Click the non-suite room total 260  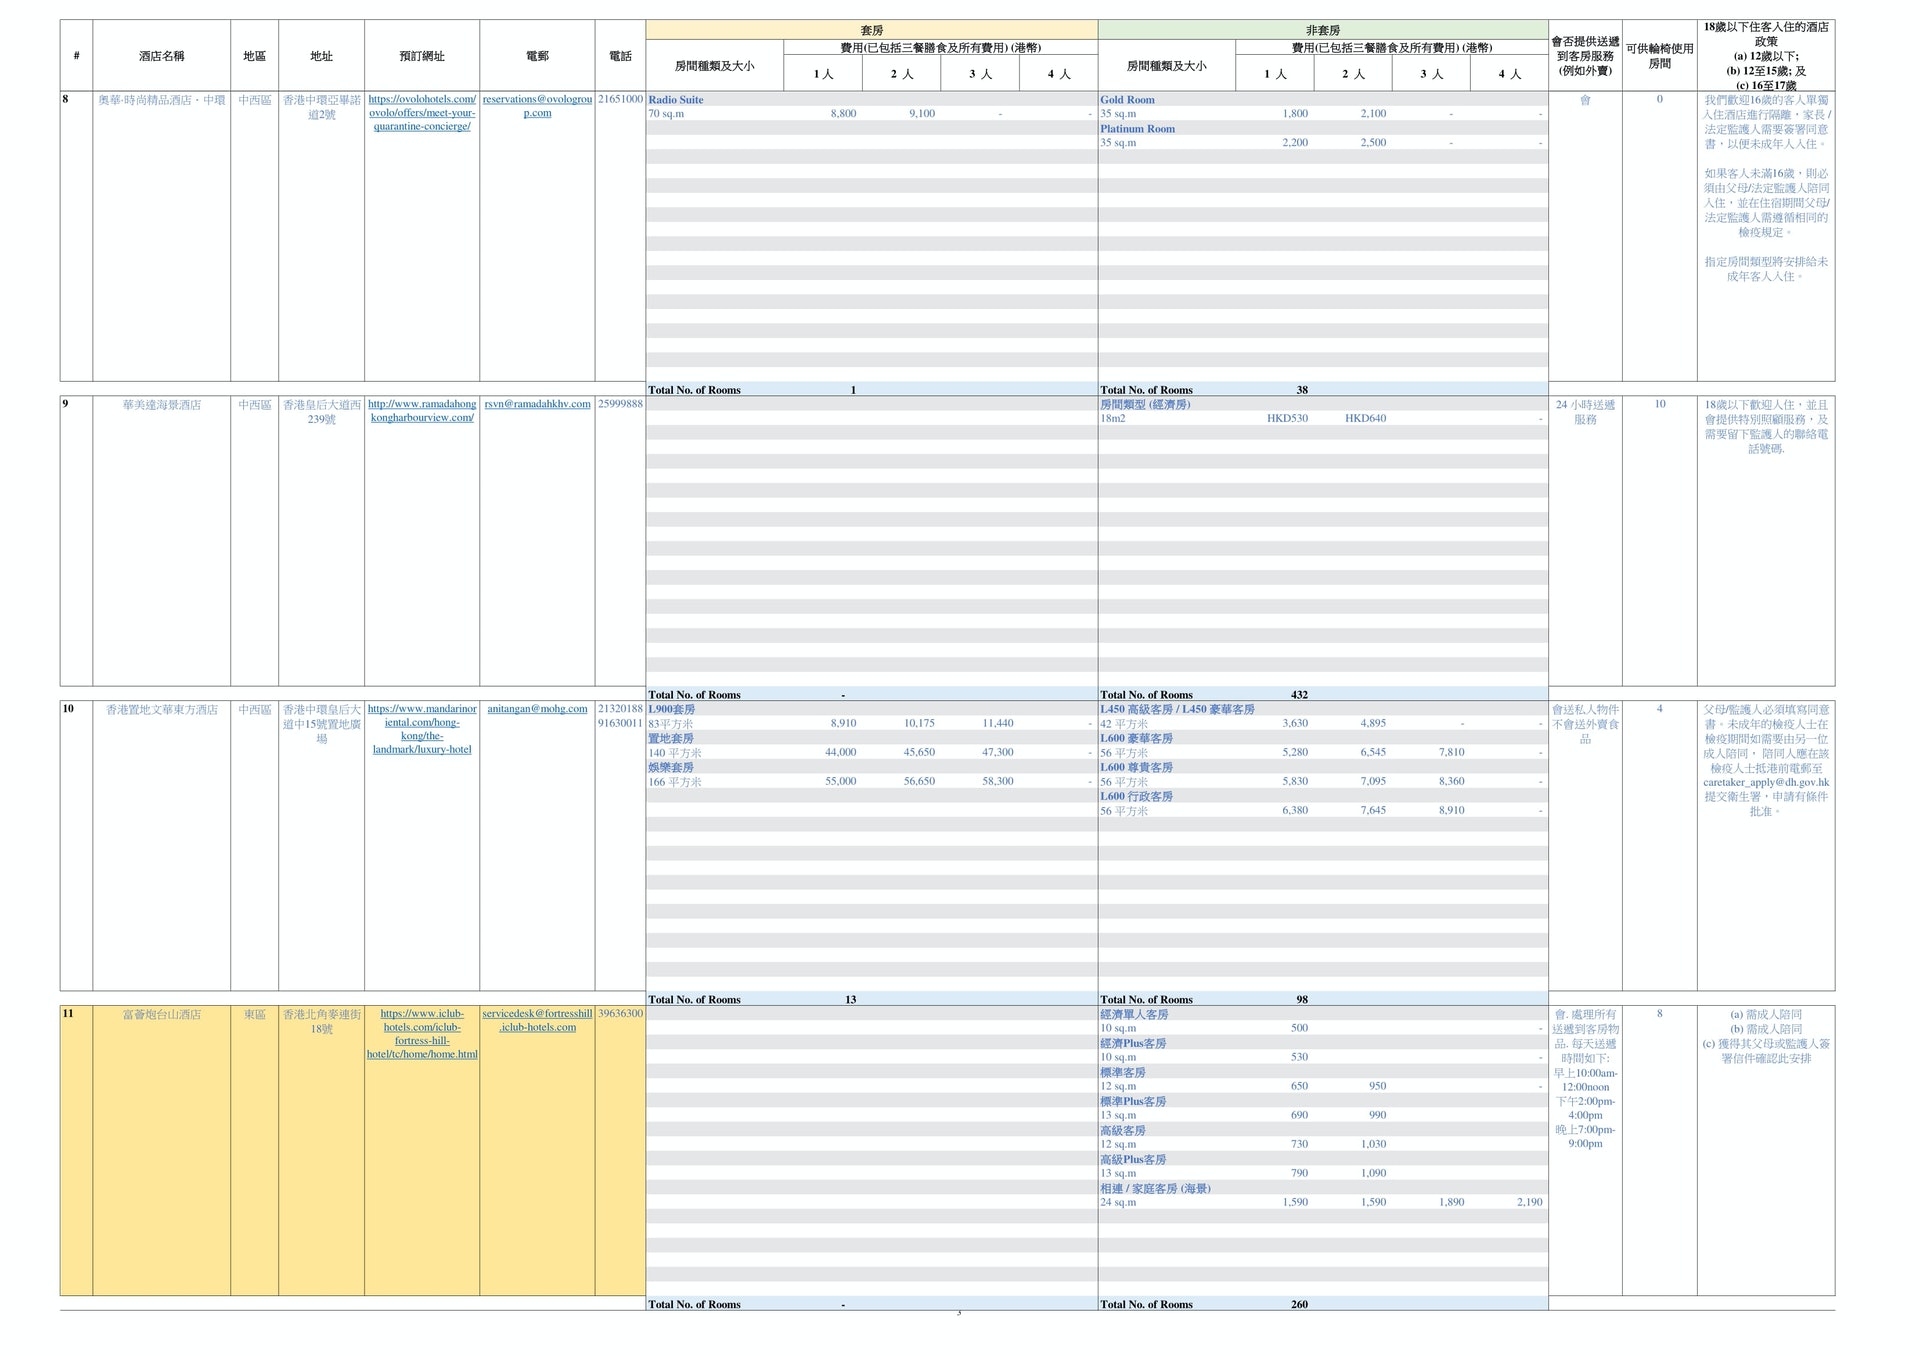pyautogui.click(x=1299, y=1305)
